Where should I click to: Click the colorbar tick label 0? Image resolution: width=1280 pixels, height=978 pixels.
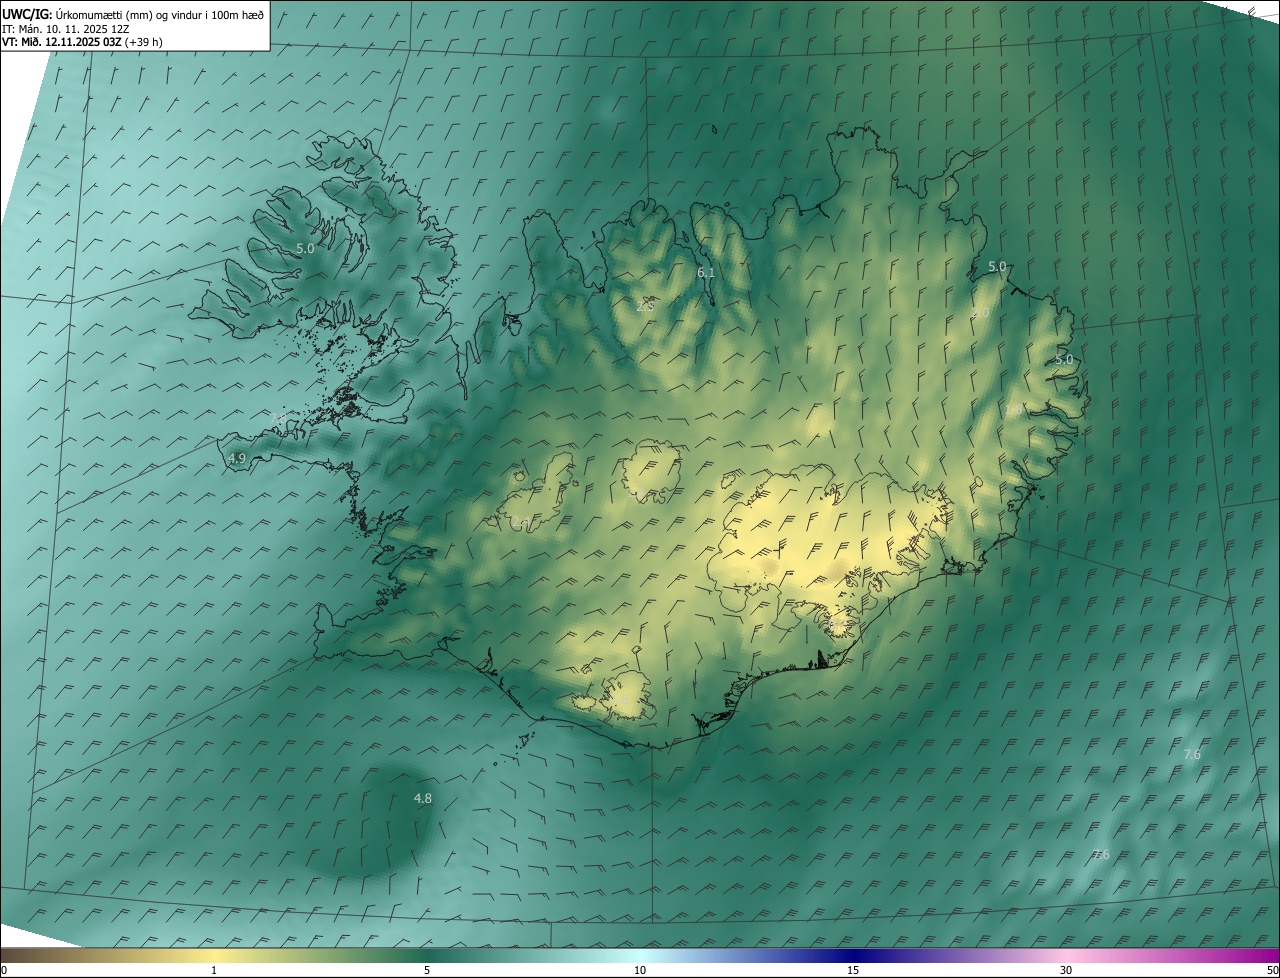point(4,970)
